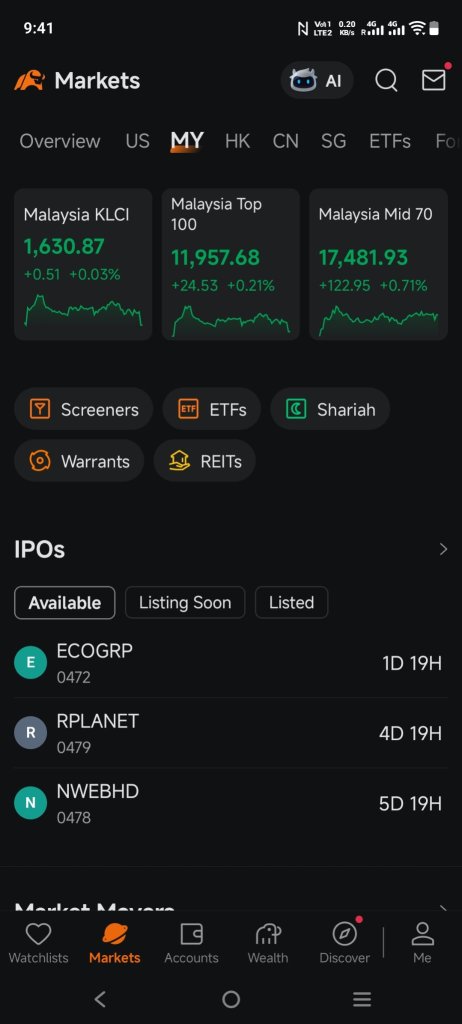Tap the Wi-Fi status bar icon
This screenshot has width=462, height=1024.
(x=417, y=28)
